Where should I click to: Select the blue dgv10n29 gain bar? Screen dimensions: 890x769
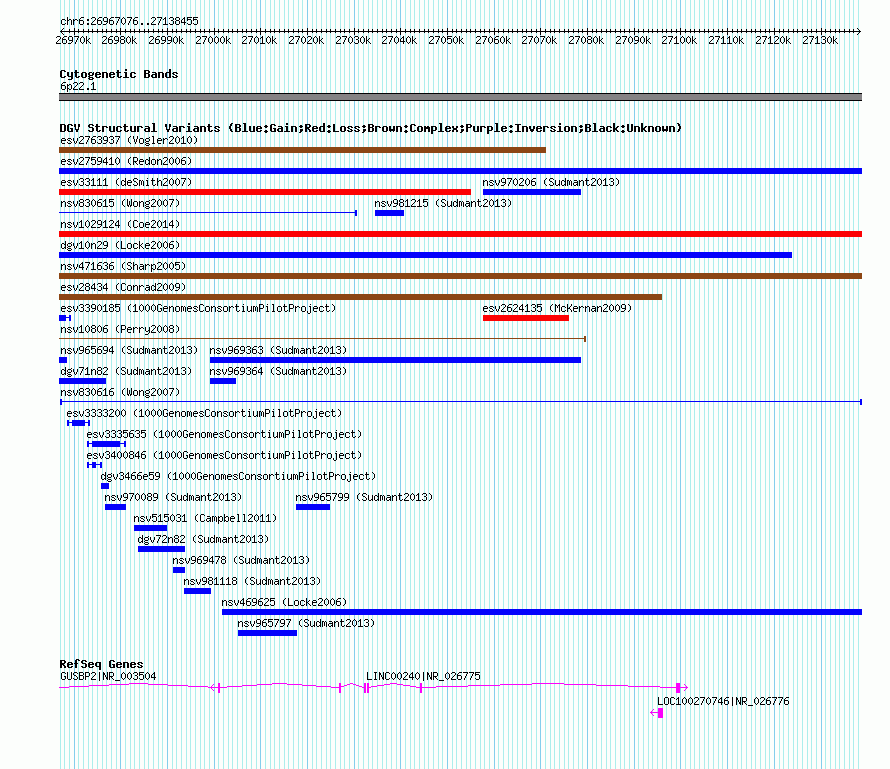pyautogui.click(x=426, y=255)
